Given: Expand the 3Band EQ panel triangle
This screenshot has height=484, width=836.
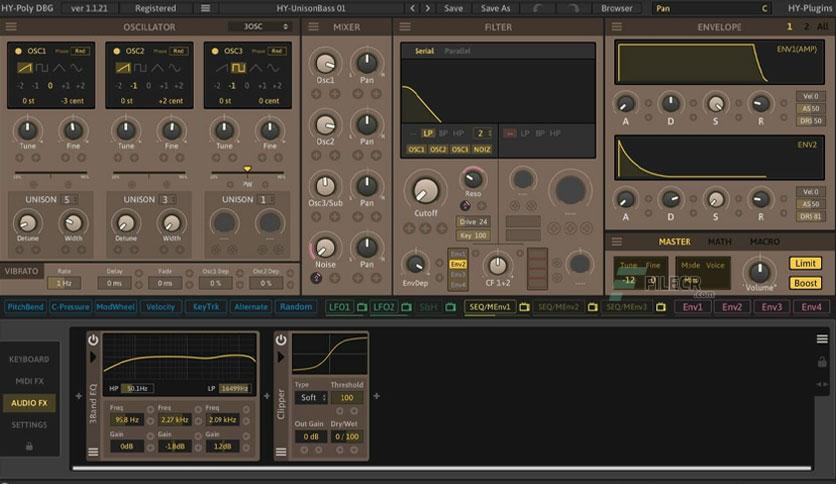Looking at the screenshot, I should (93, 357).
